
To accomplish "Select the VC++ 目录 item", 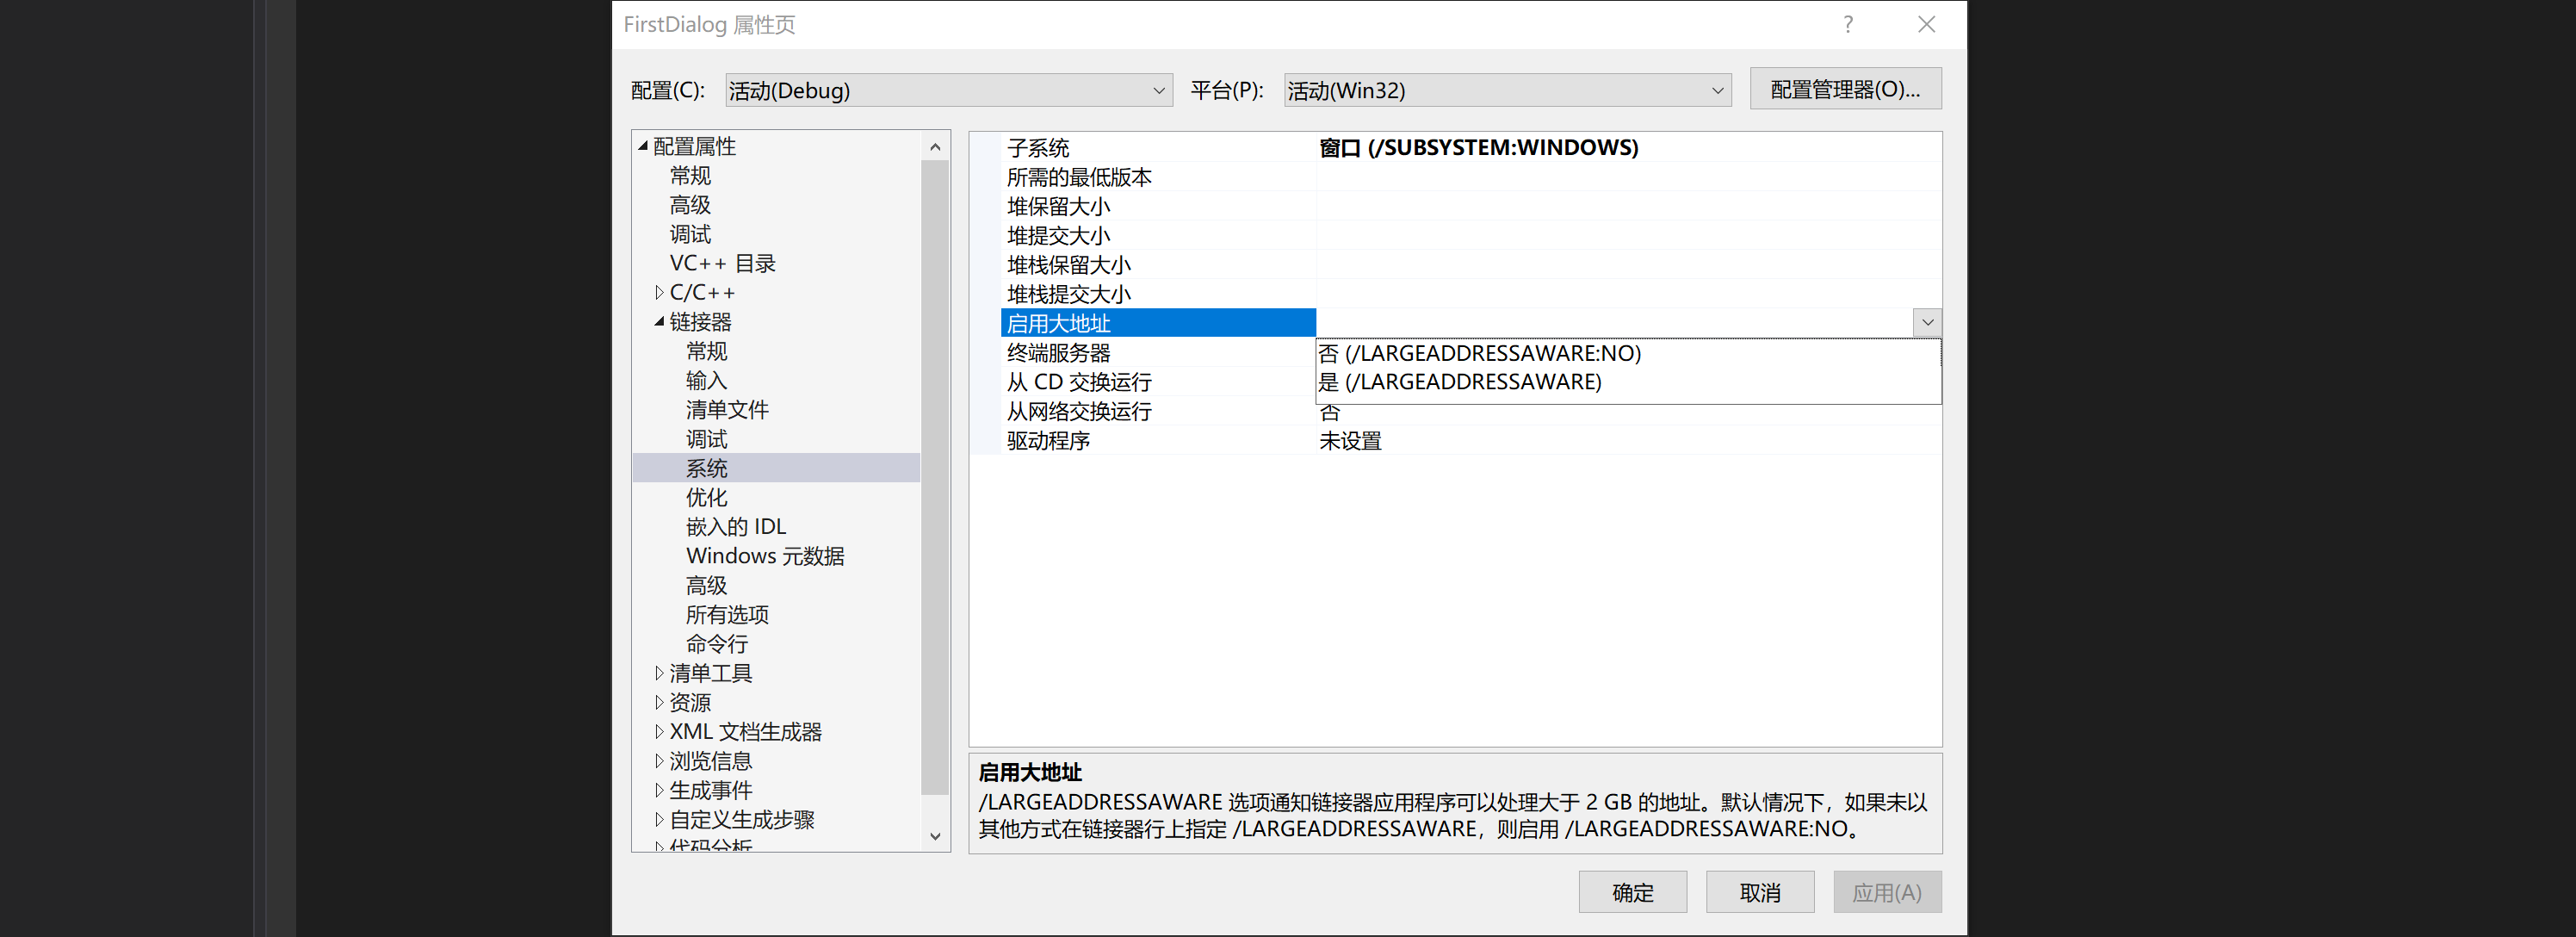I will pos(722,263).
